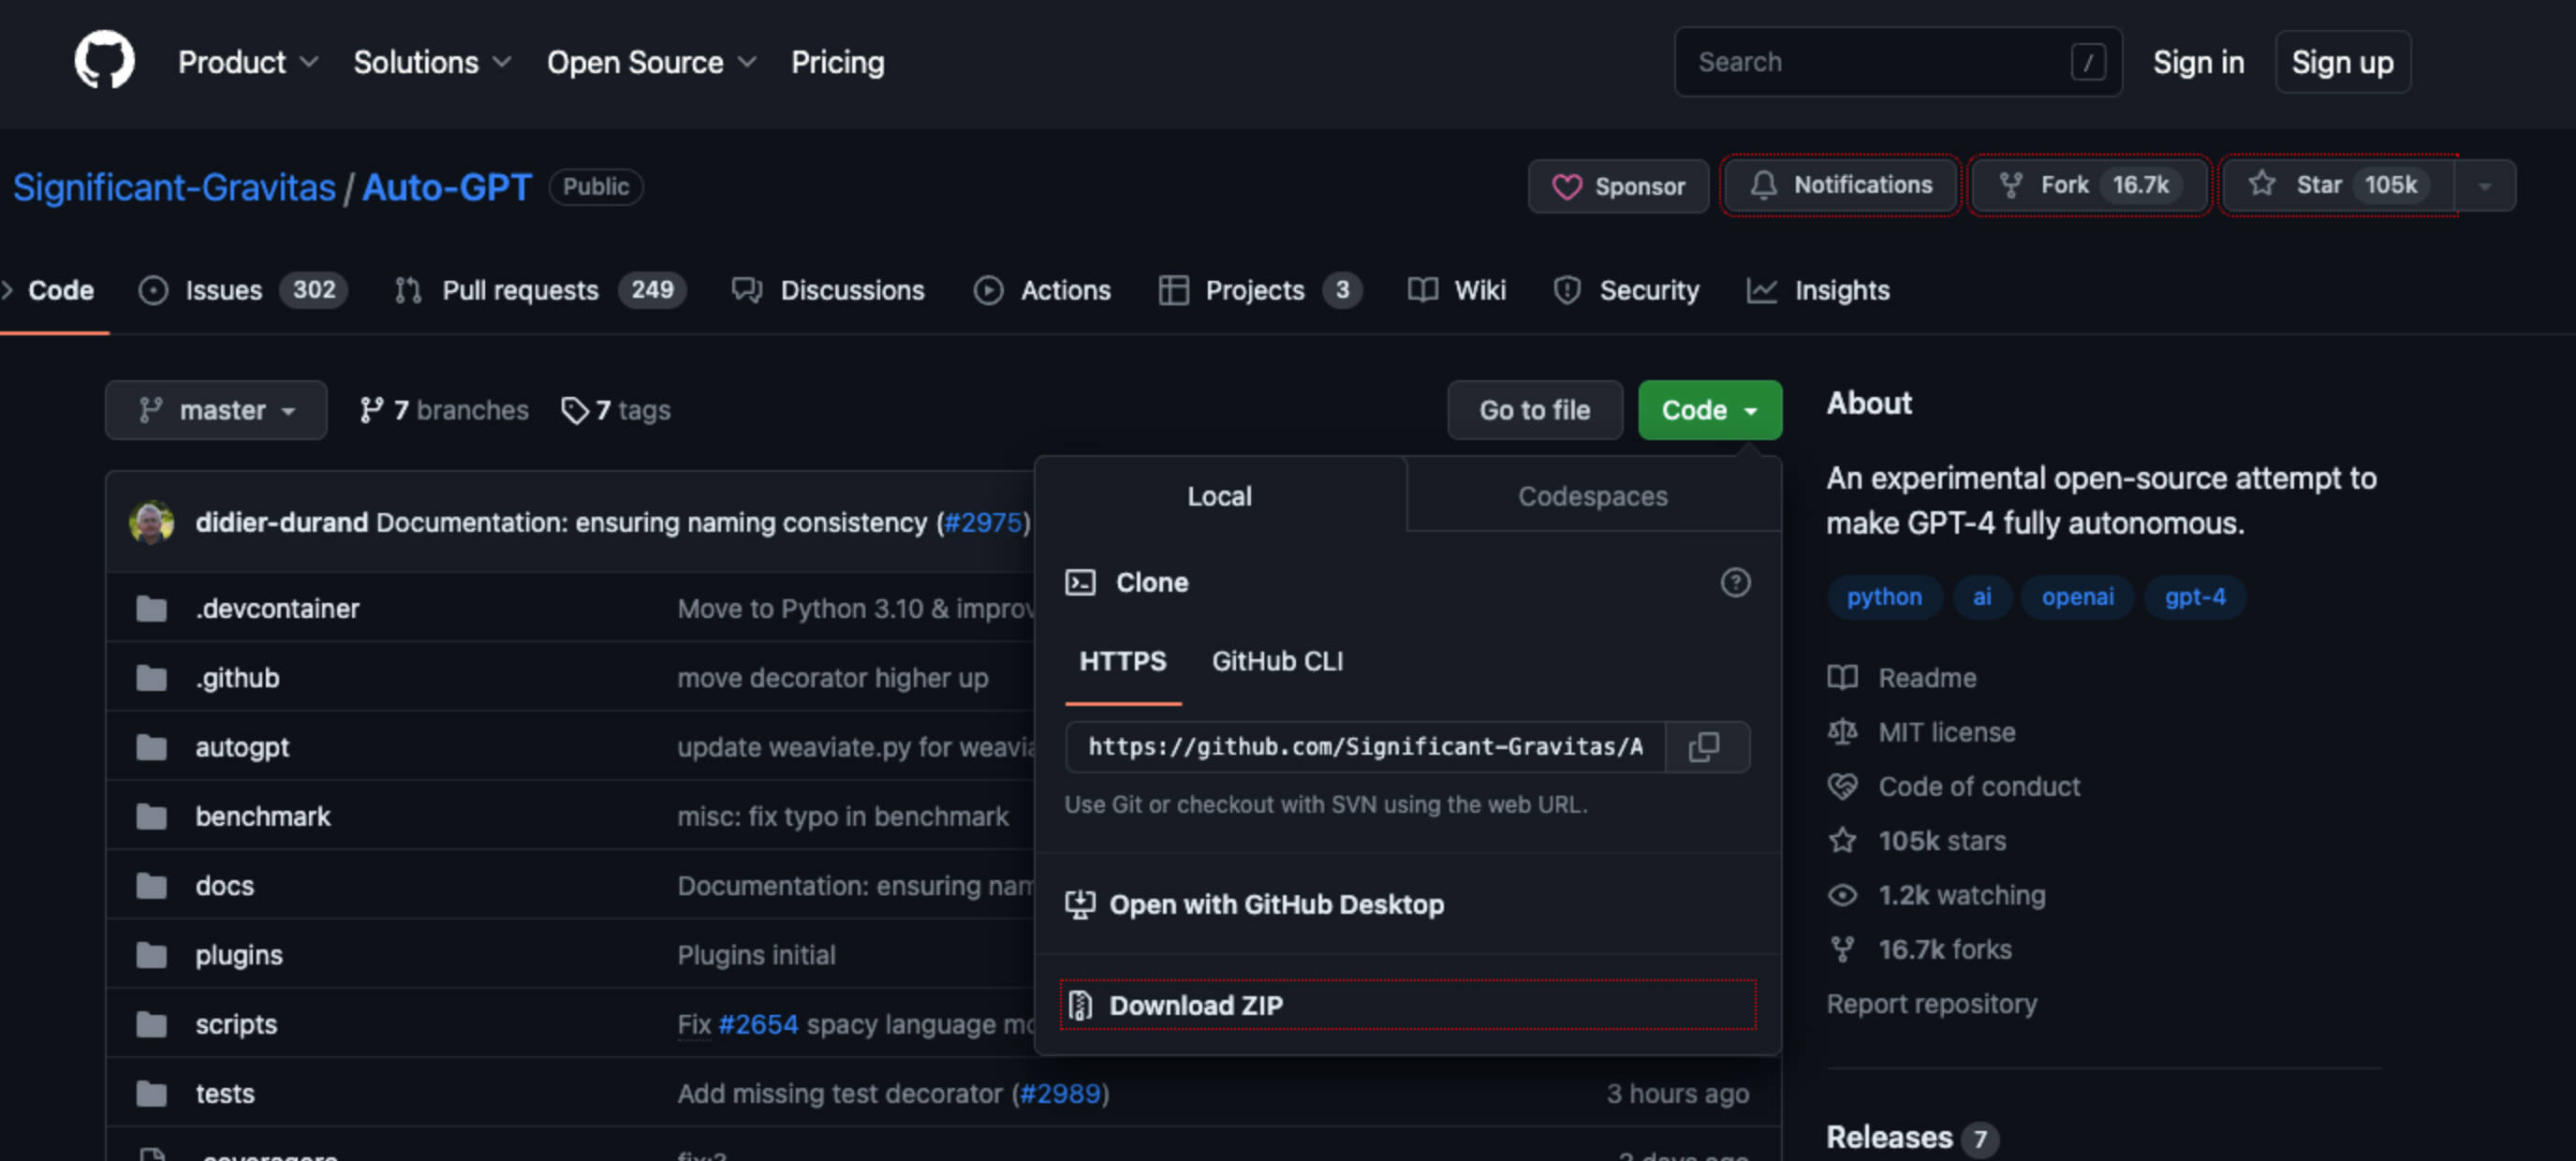Image resolution: width=2576 pixels, height=1161 pixels.
Task: Click the autogpt folder icon
Action: (152, 746)
